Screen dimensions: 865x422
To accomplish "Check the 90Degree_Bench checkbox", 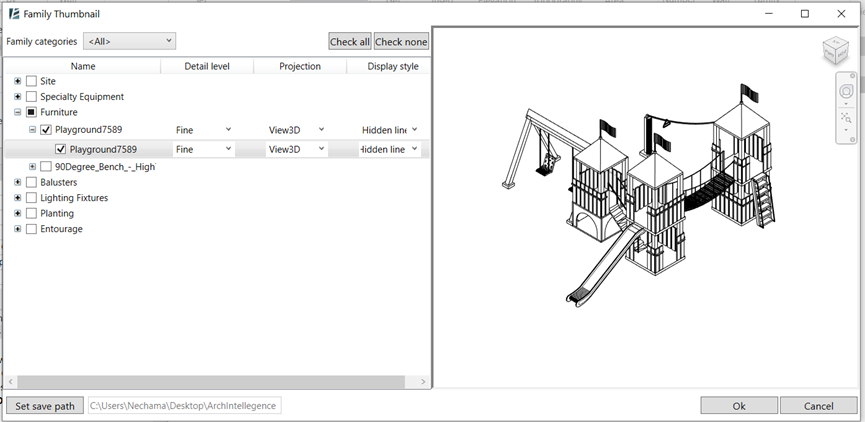I will pos(46,167).
